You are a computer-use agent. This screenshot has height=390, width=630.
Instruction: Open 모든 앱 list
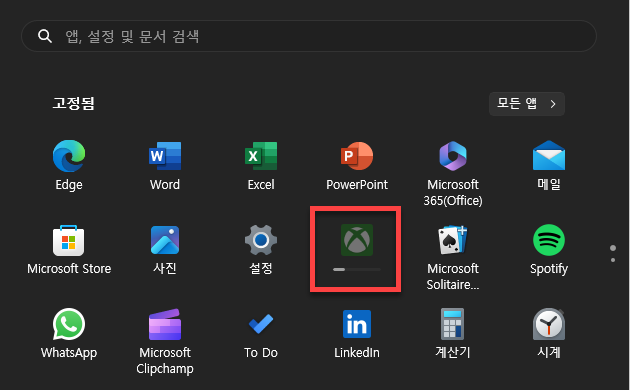tap(527, 104)
